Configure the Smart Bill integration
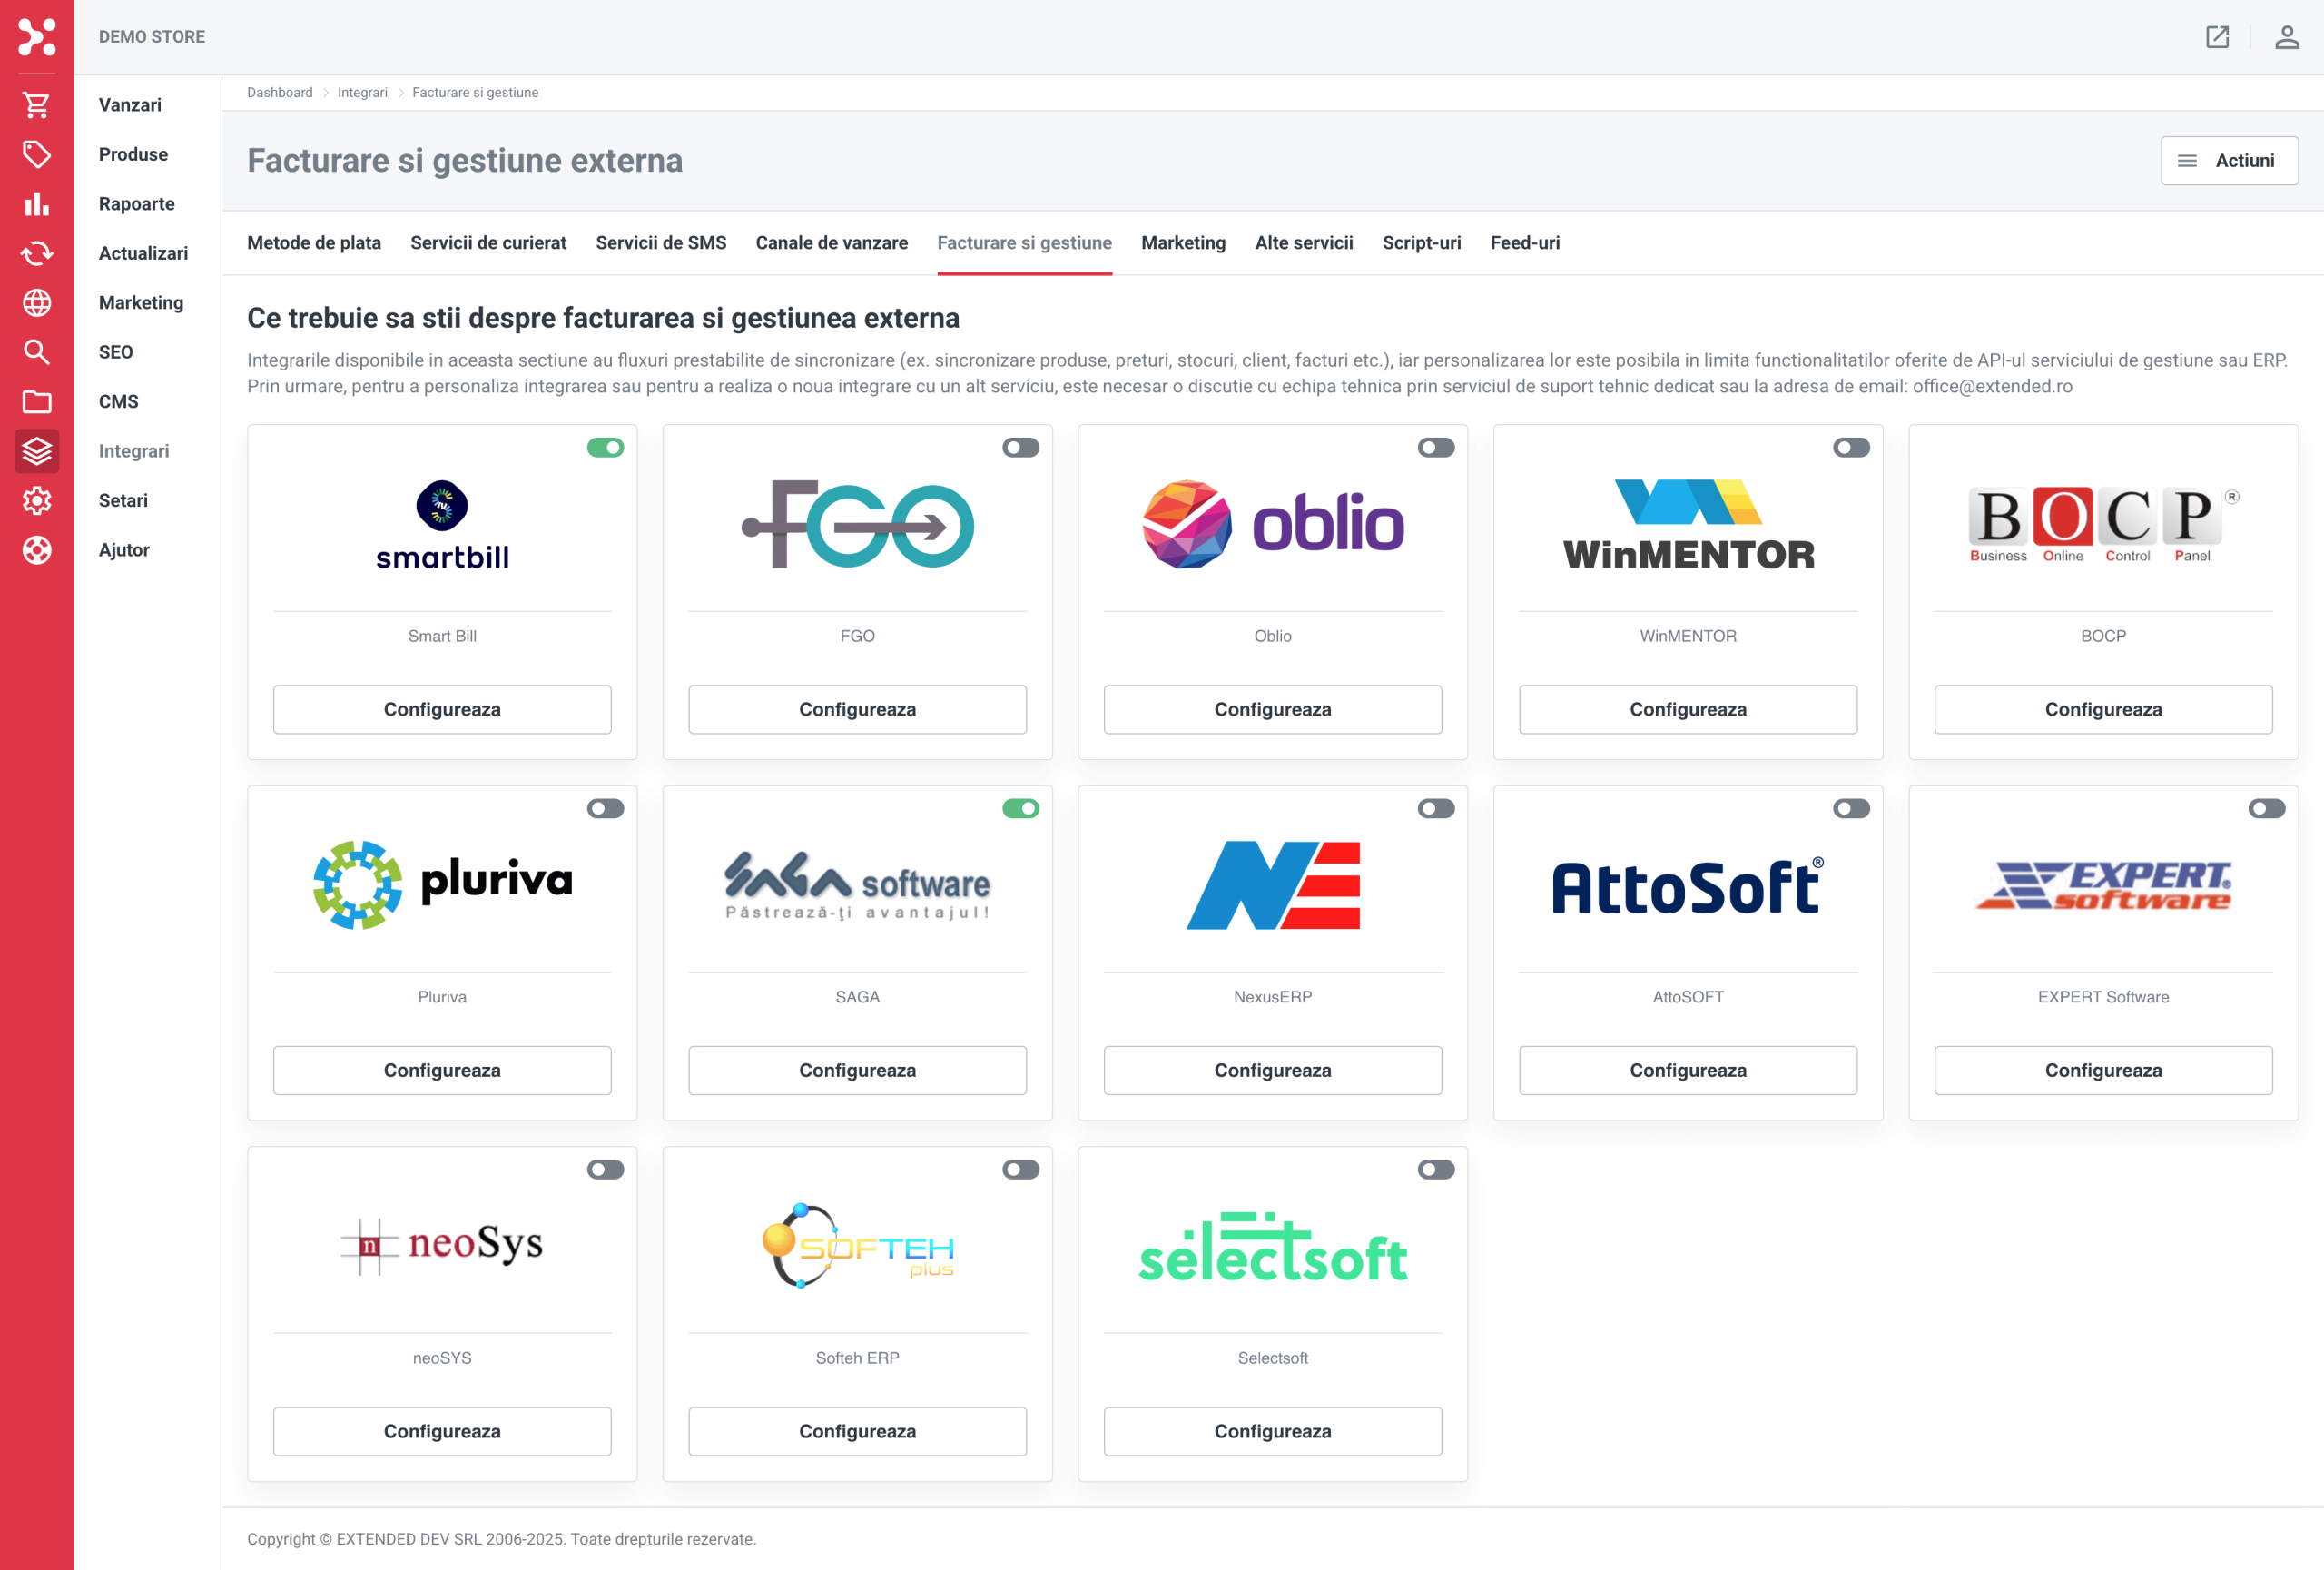 [x=442, y=709]
